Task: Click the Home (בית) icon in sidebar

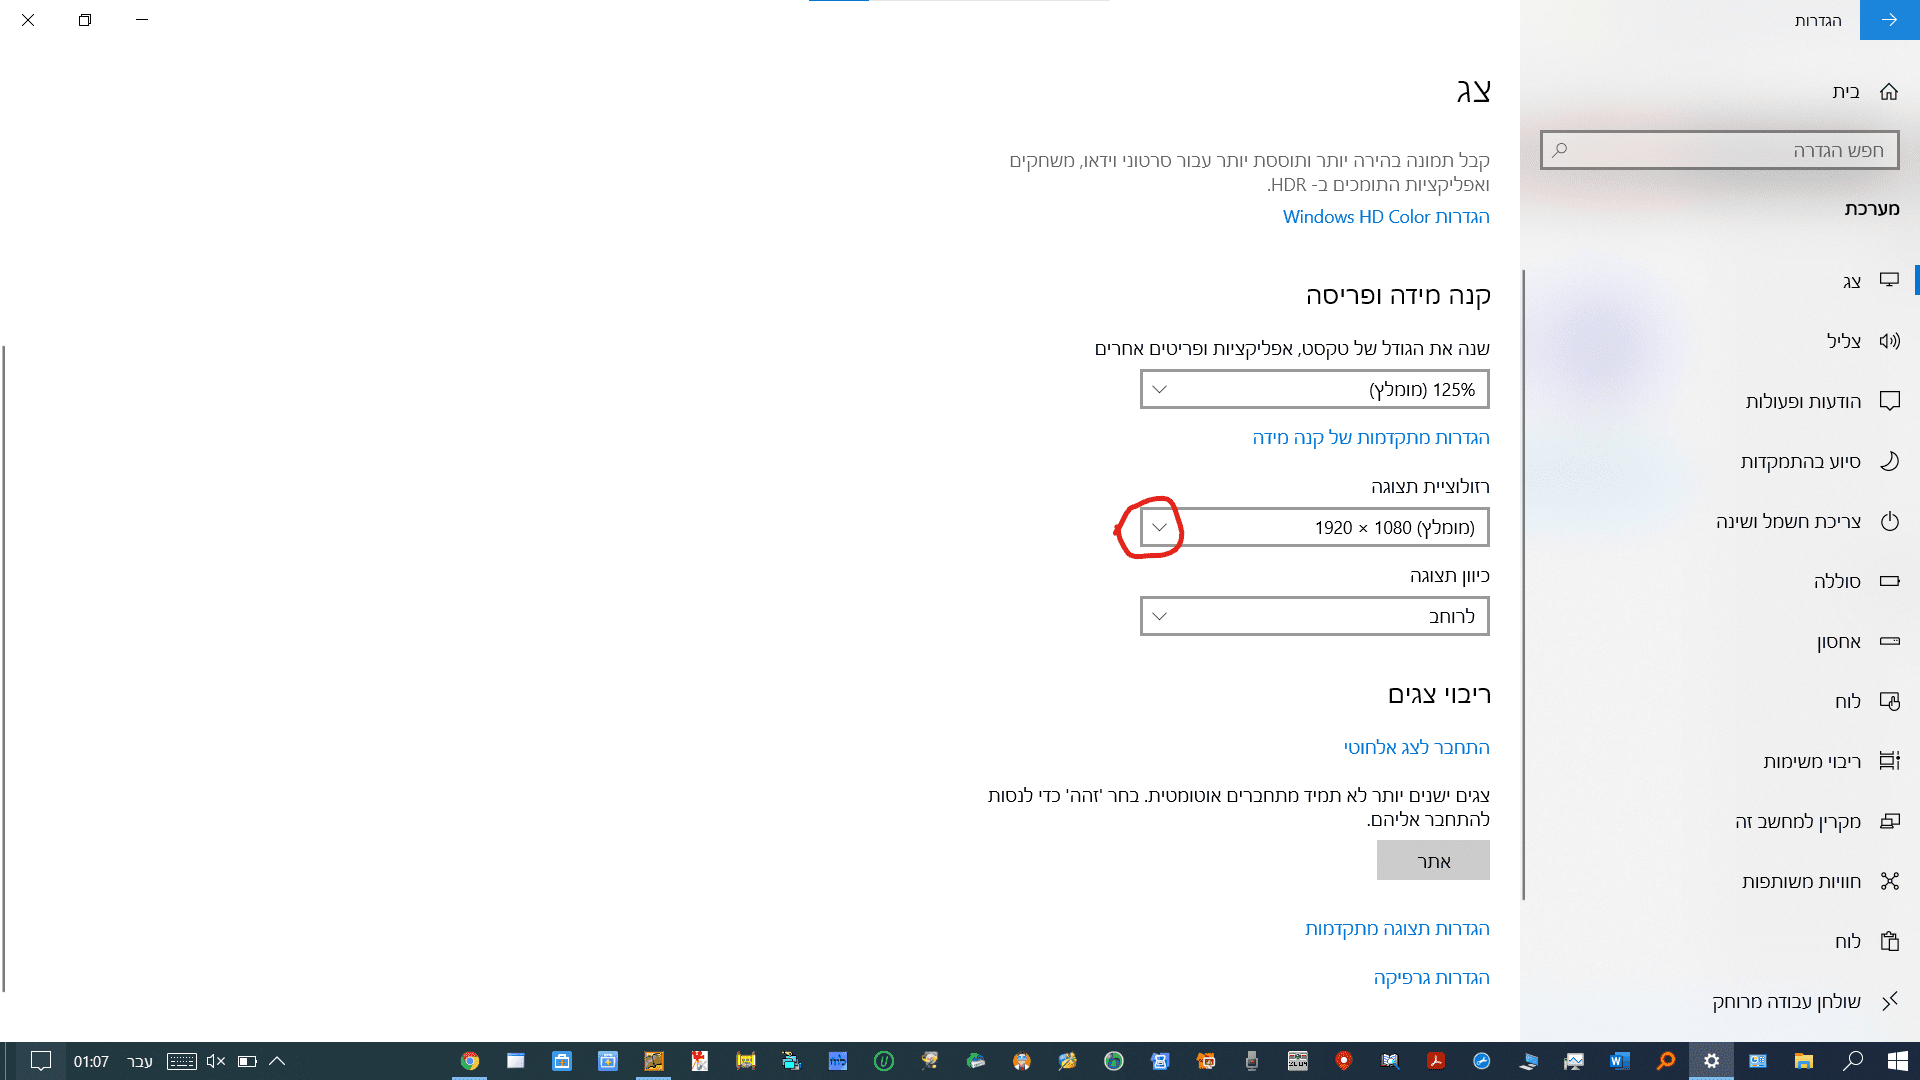Action: (1888, 92)
